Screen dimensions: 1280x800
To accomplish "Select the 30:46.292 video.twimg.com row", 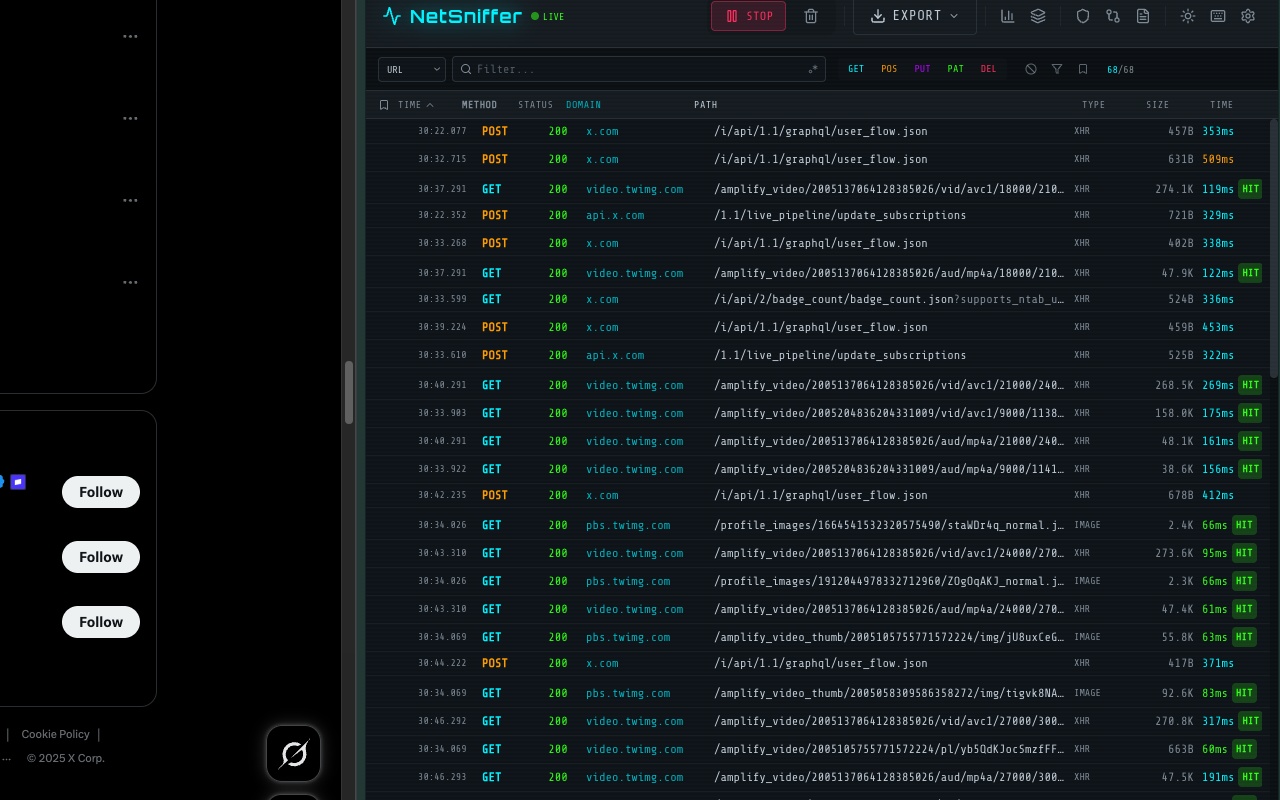I will [818, 721].
